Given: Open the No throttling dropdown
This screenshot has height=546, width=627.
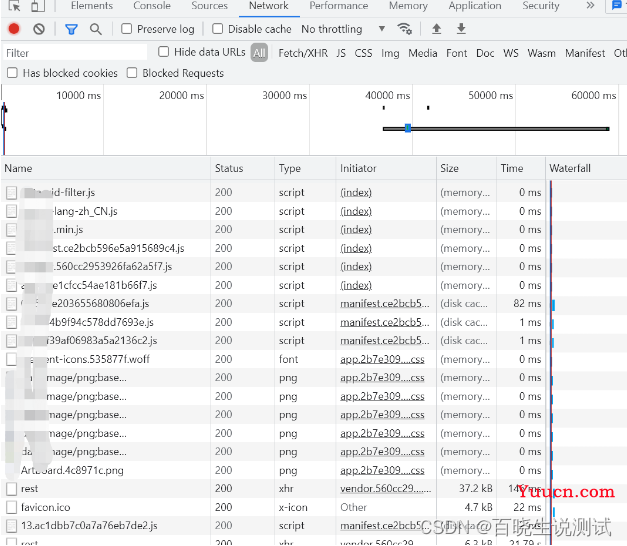Looking at the screenshot, I should tap(343, 29).
